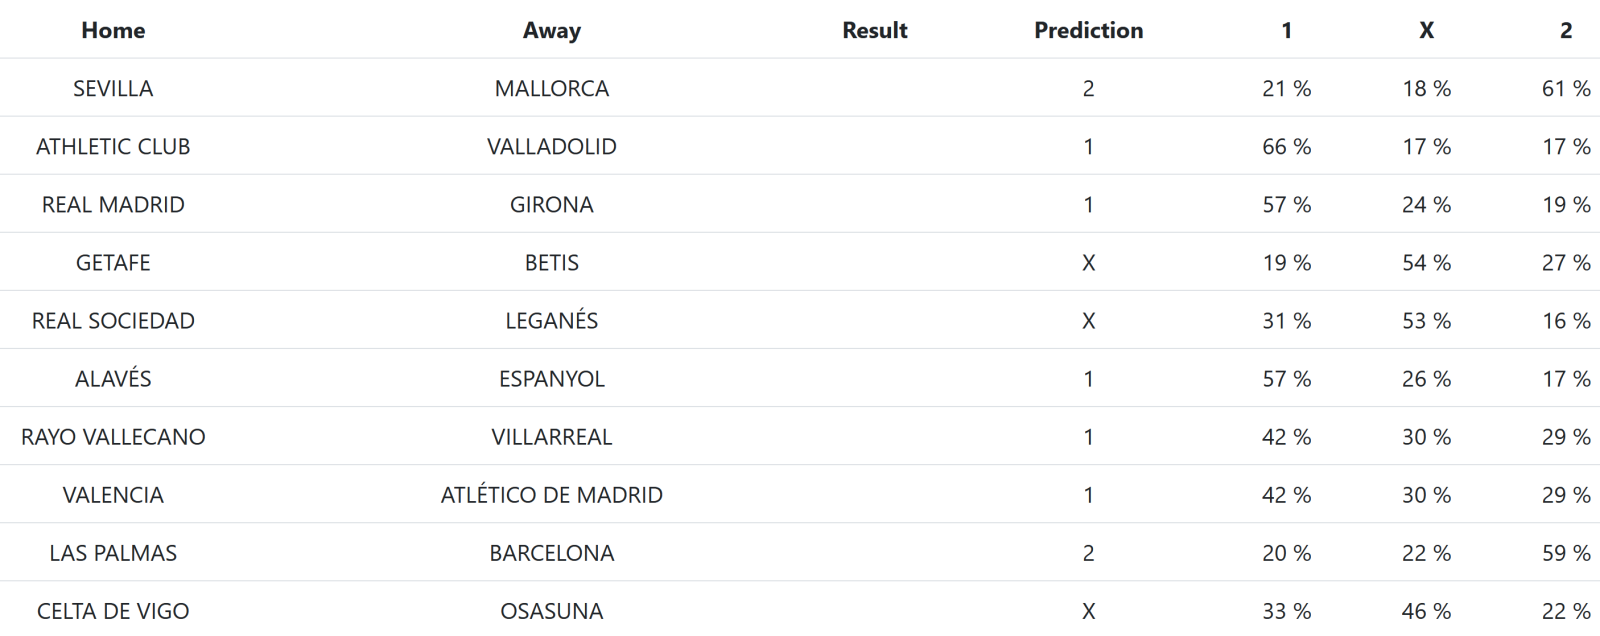Click the Home column header

coord(113,30)
